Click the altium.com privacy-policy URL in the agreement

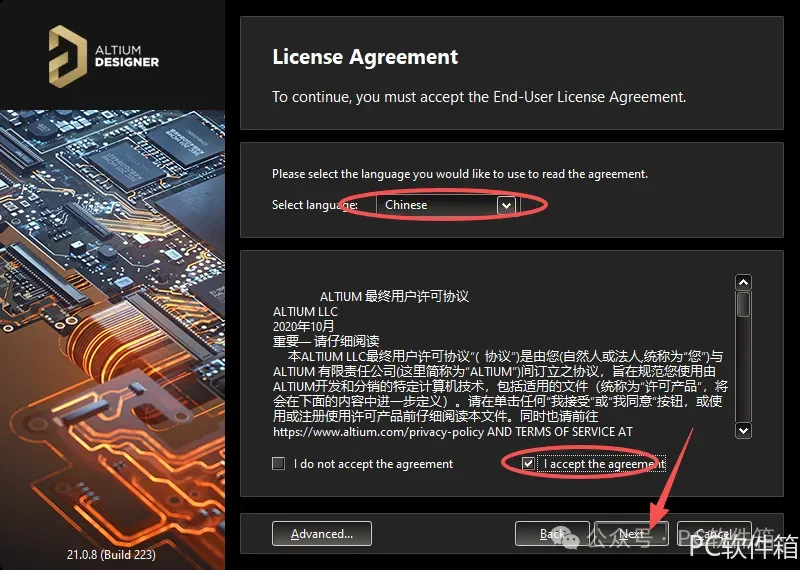(378, 432)
